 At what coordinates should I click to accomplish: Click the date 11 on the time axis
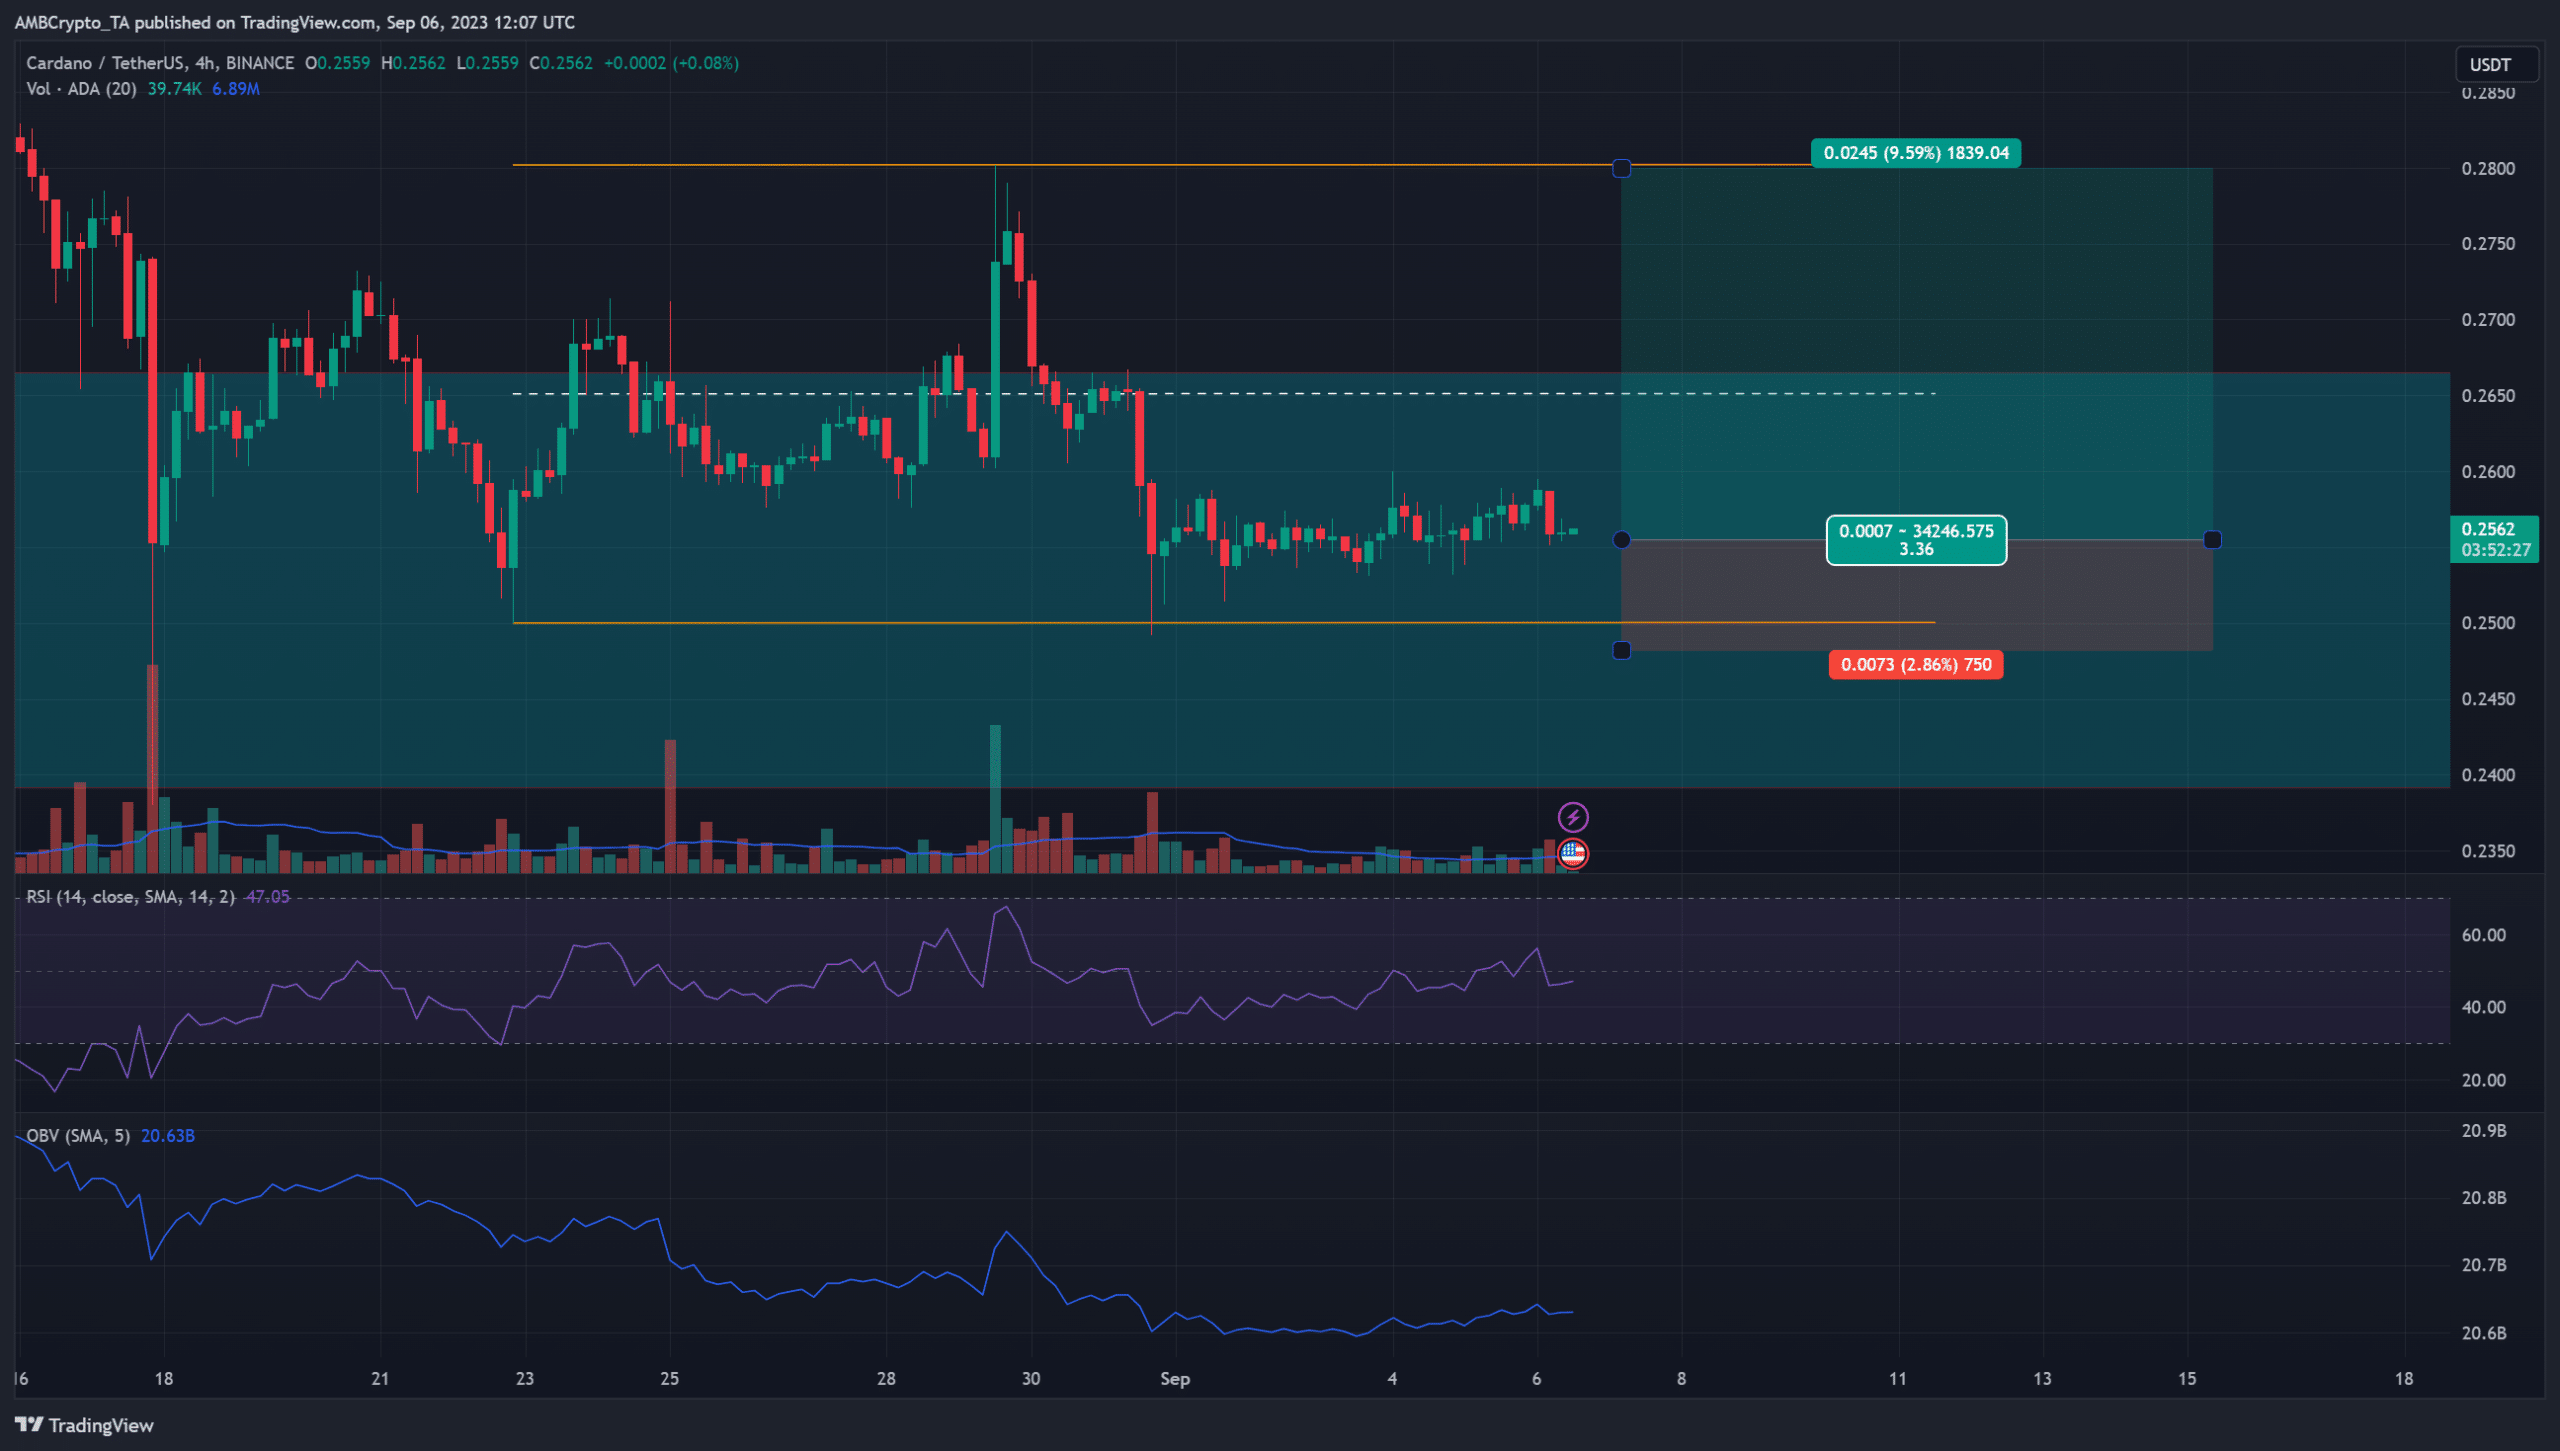pos(1897,1379)
